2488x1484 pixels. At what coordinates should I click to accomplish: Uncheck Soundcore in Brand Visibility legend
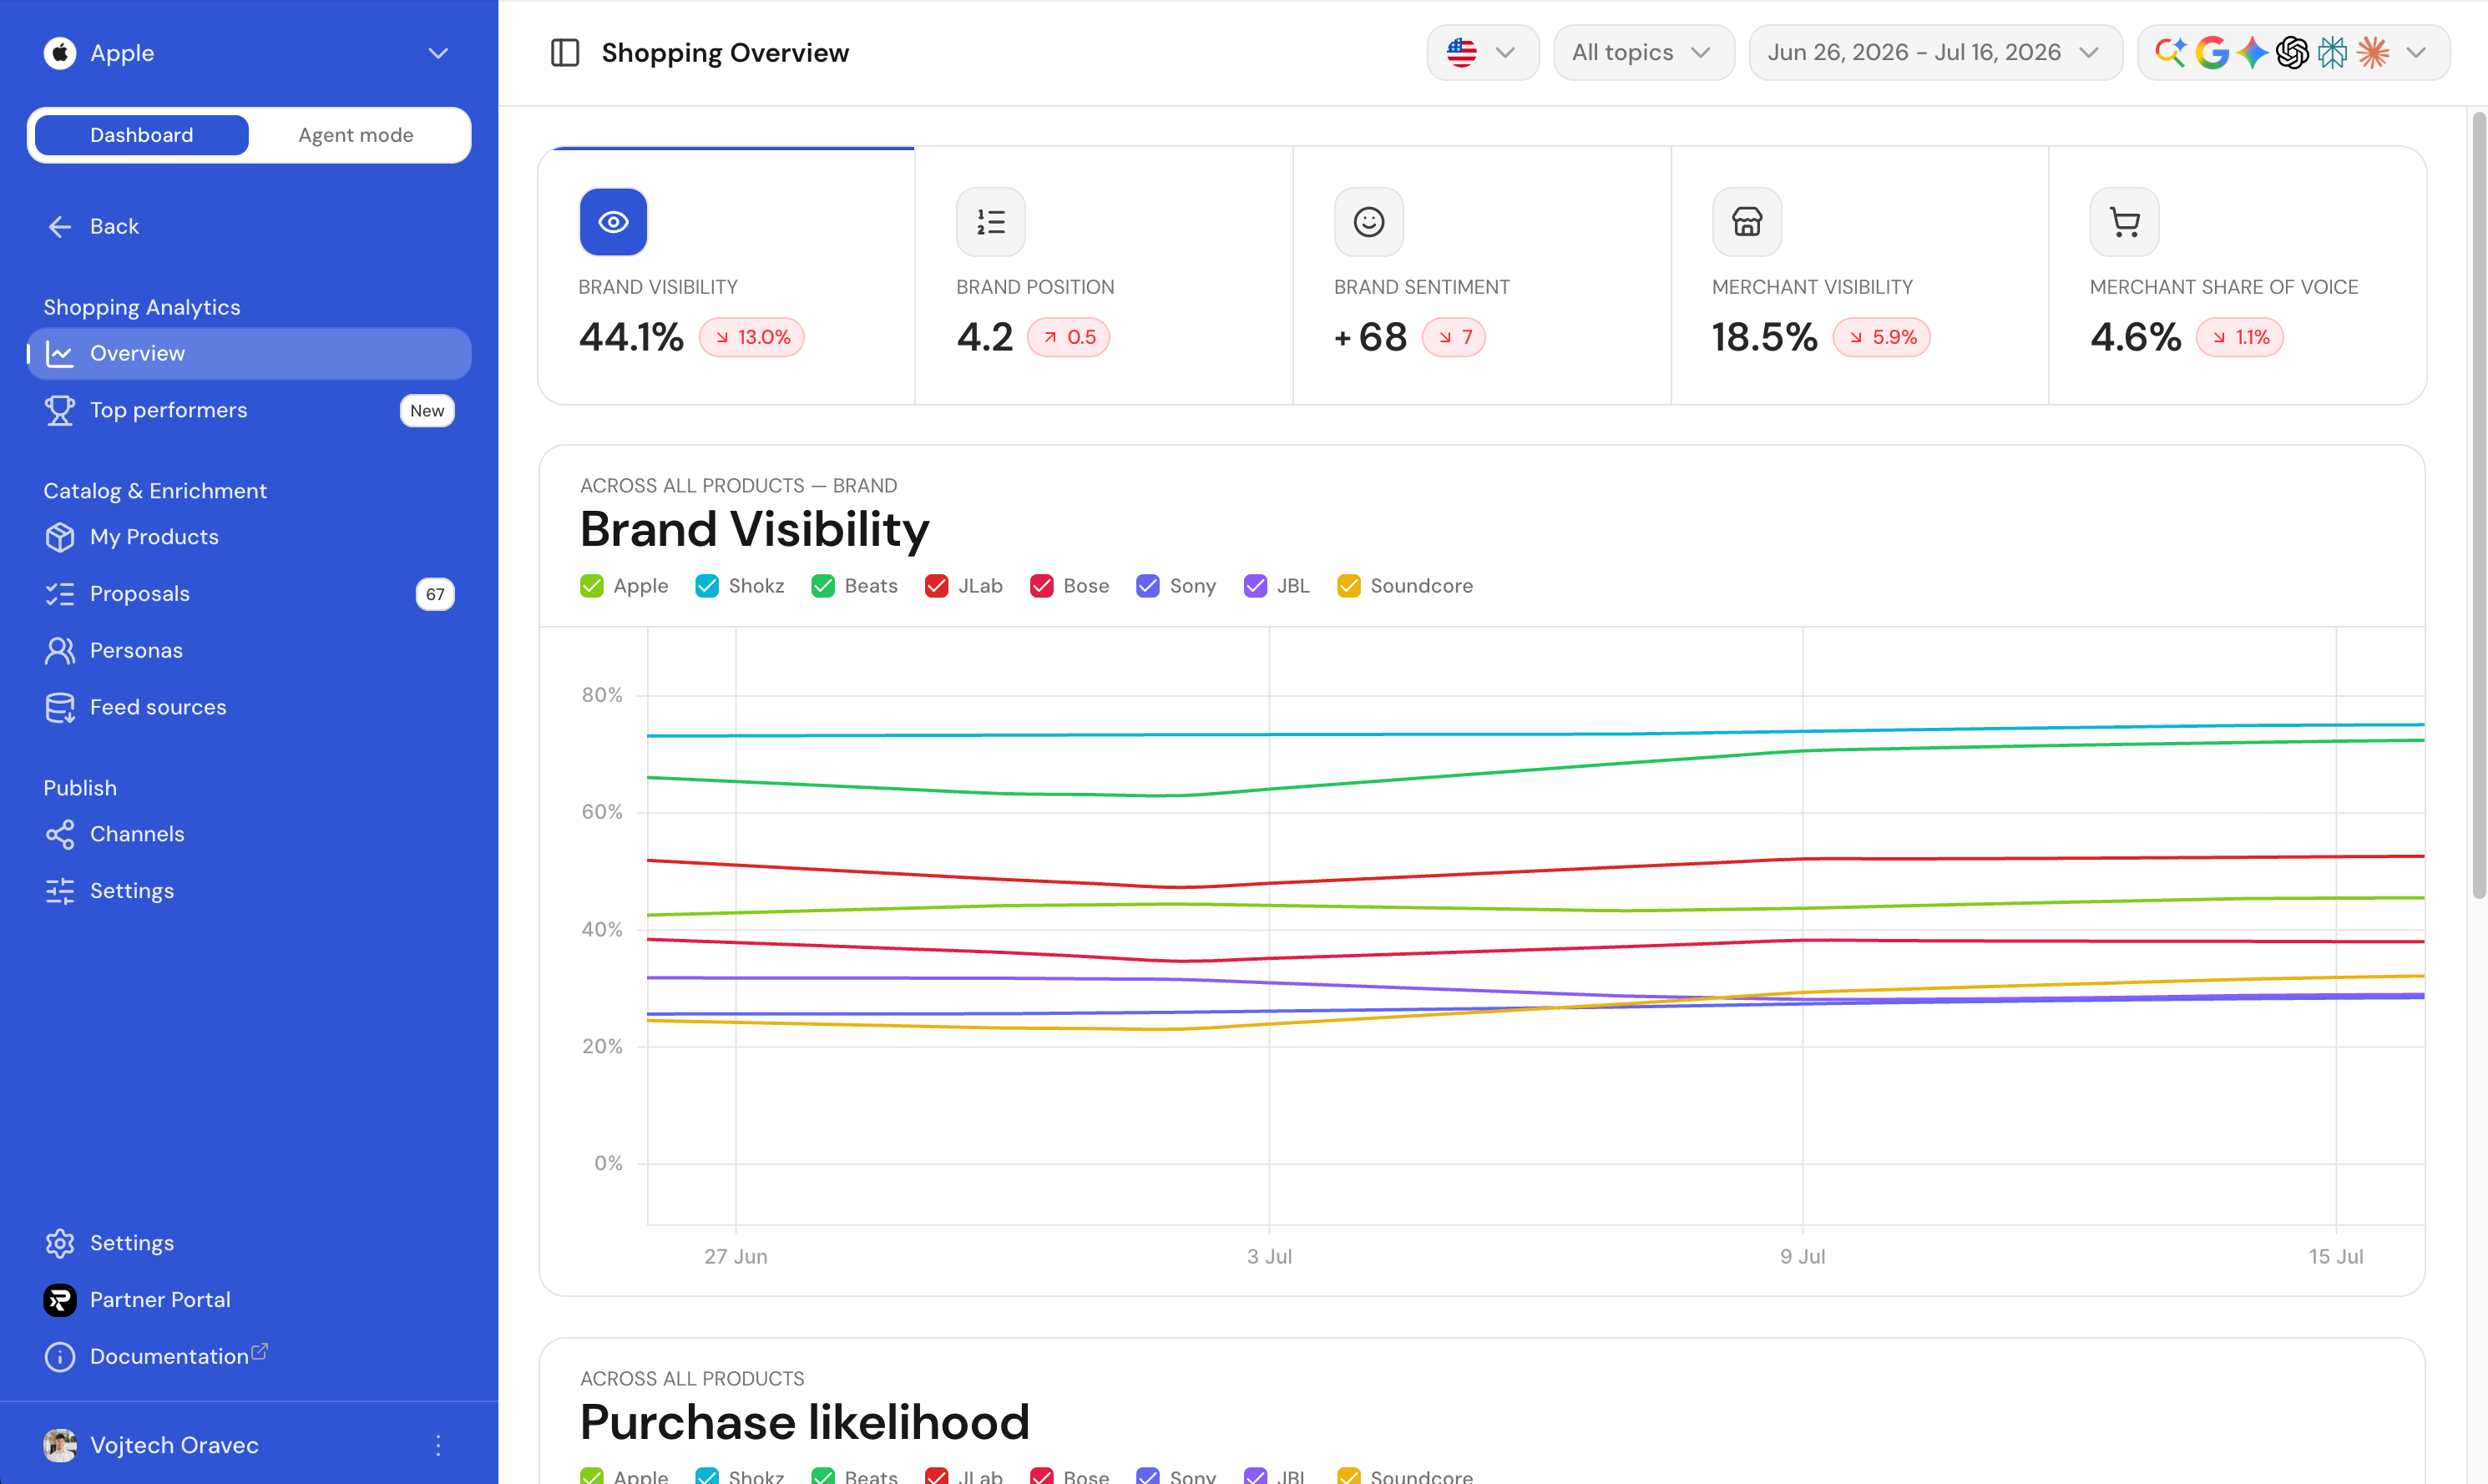point(1349,586)
